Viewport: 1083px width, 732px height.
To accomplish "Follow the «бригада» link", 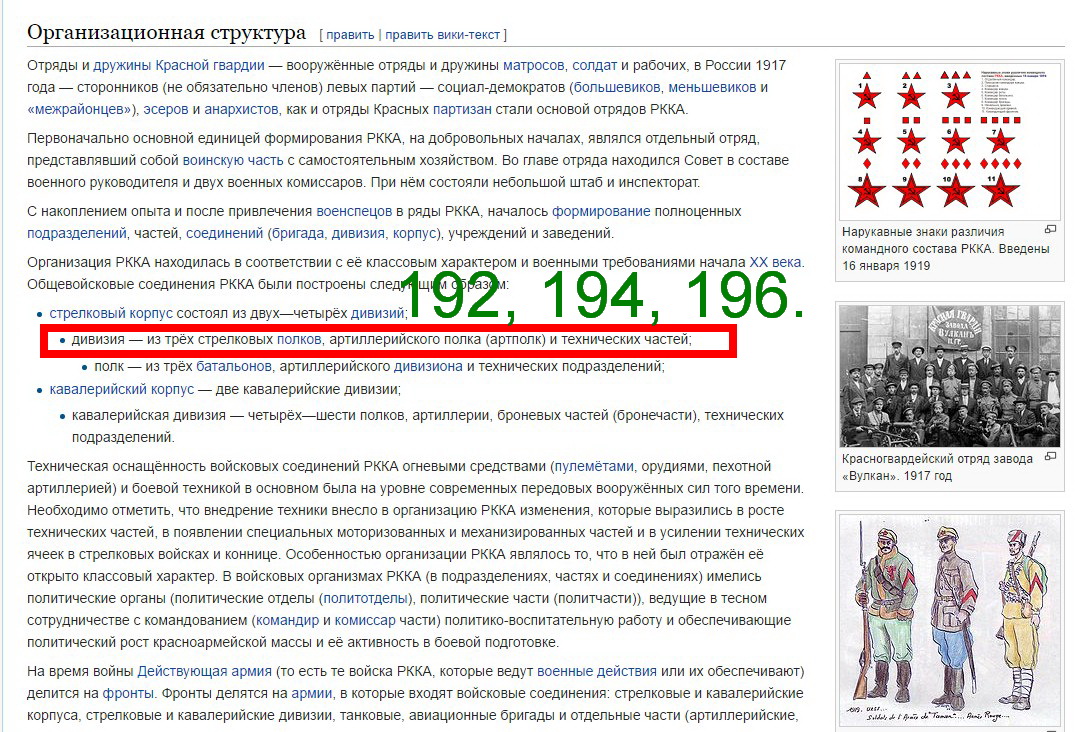I will (297, 233).
